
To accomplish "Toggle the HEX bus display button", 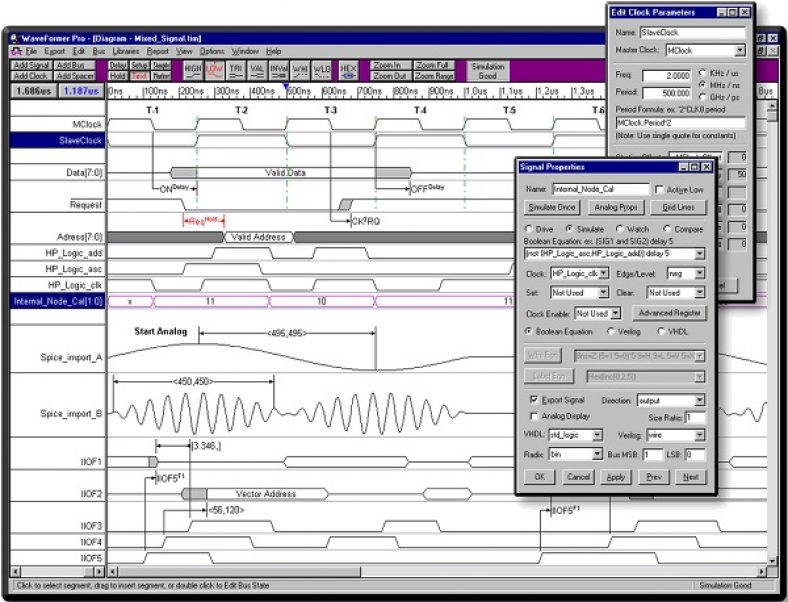I will click(348, 70).
